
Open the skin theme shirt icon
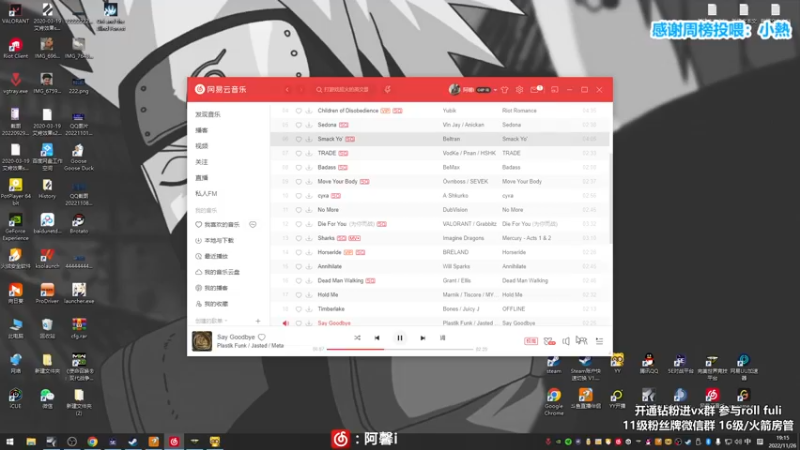pyautogui.click(x=505, y=90)
